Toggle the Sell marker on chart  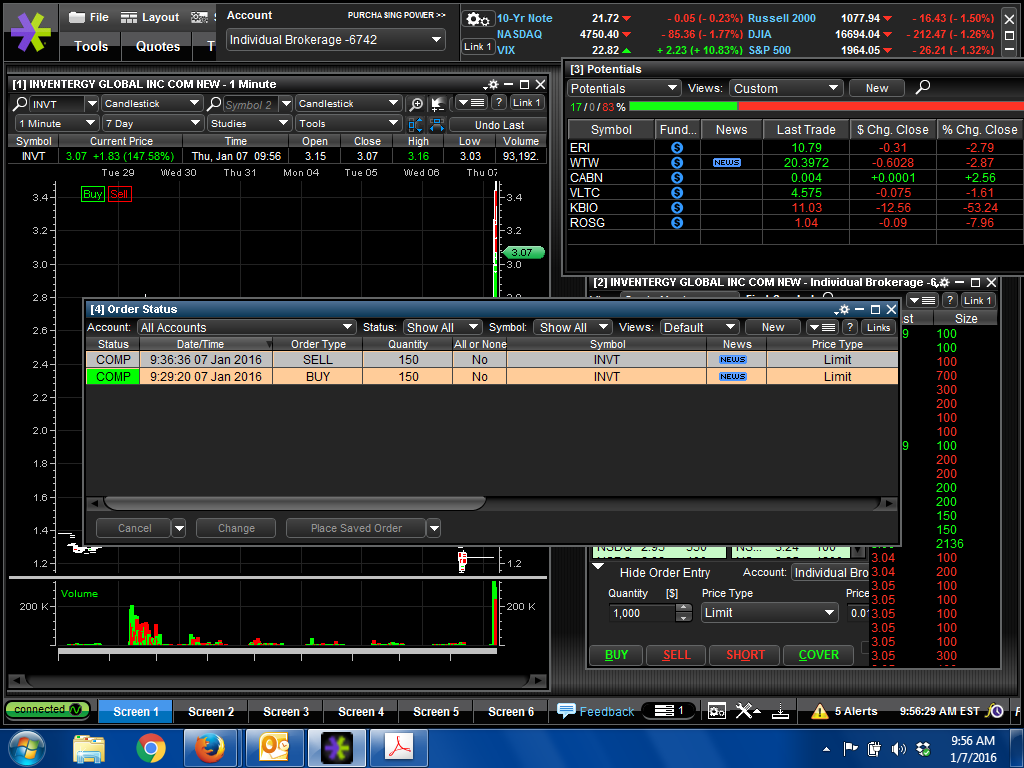click(120, 194)
